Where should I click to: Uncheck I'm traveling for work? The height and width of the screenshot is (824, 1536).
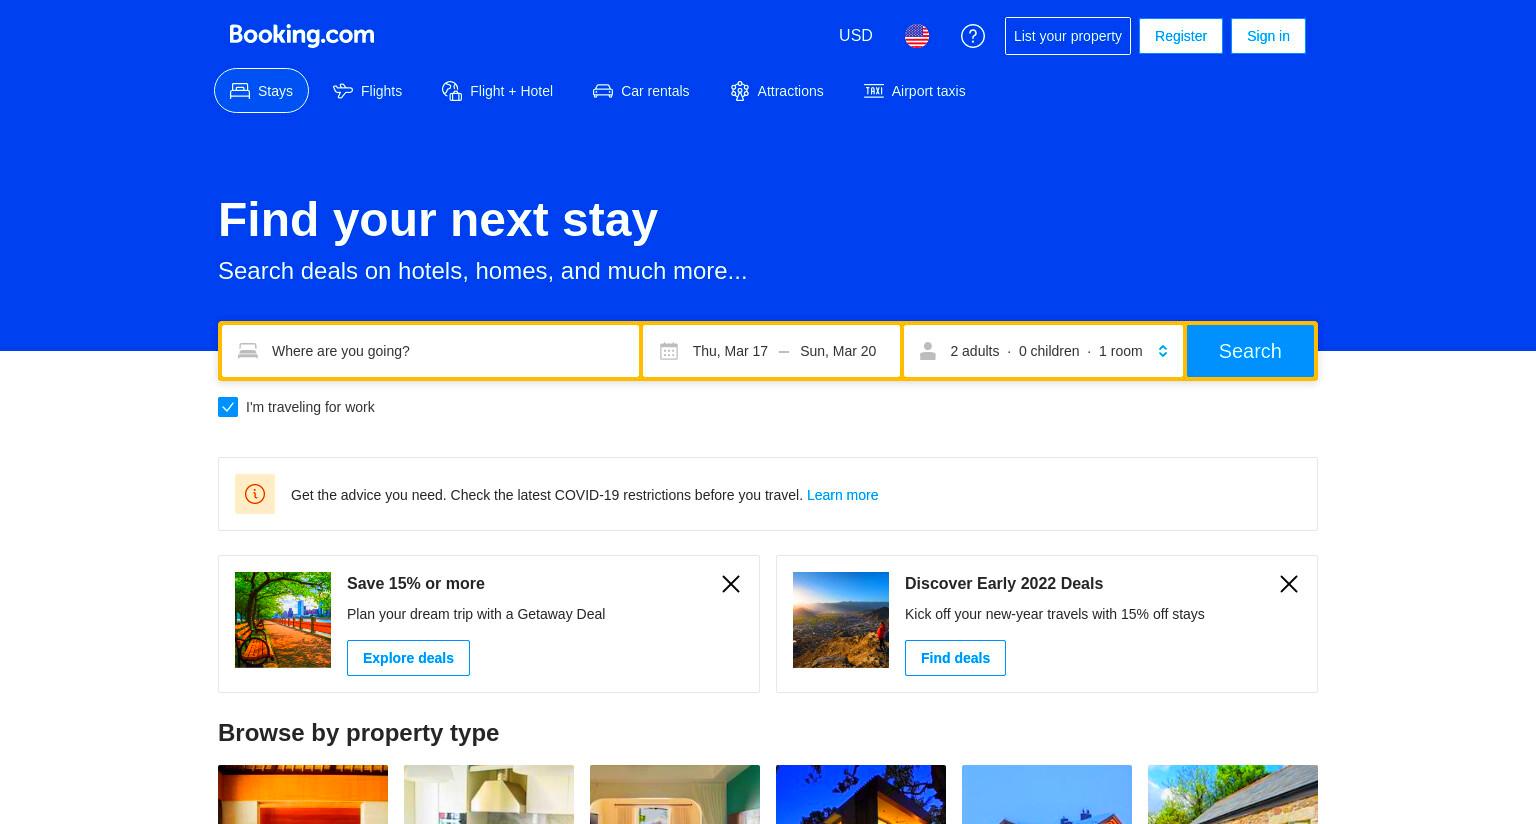coord(228,407)
